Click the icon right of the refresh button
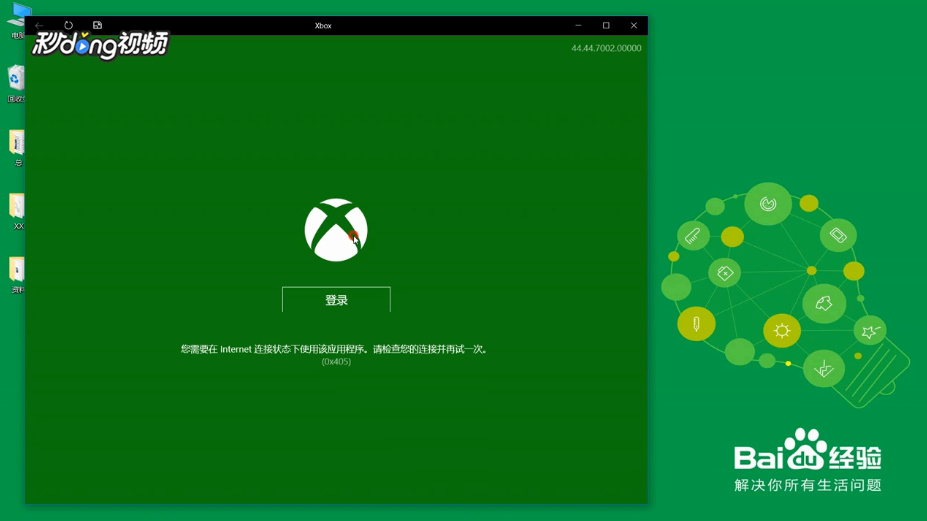This screenshot has width=927, height=521. coord(98,25)
